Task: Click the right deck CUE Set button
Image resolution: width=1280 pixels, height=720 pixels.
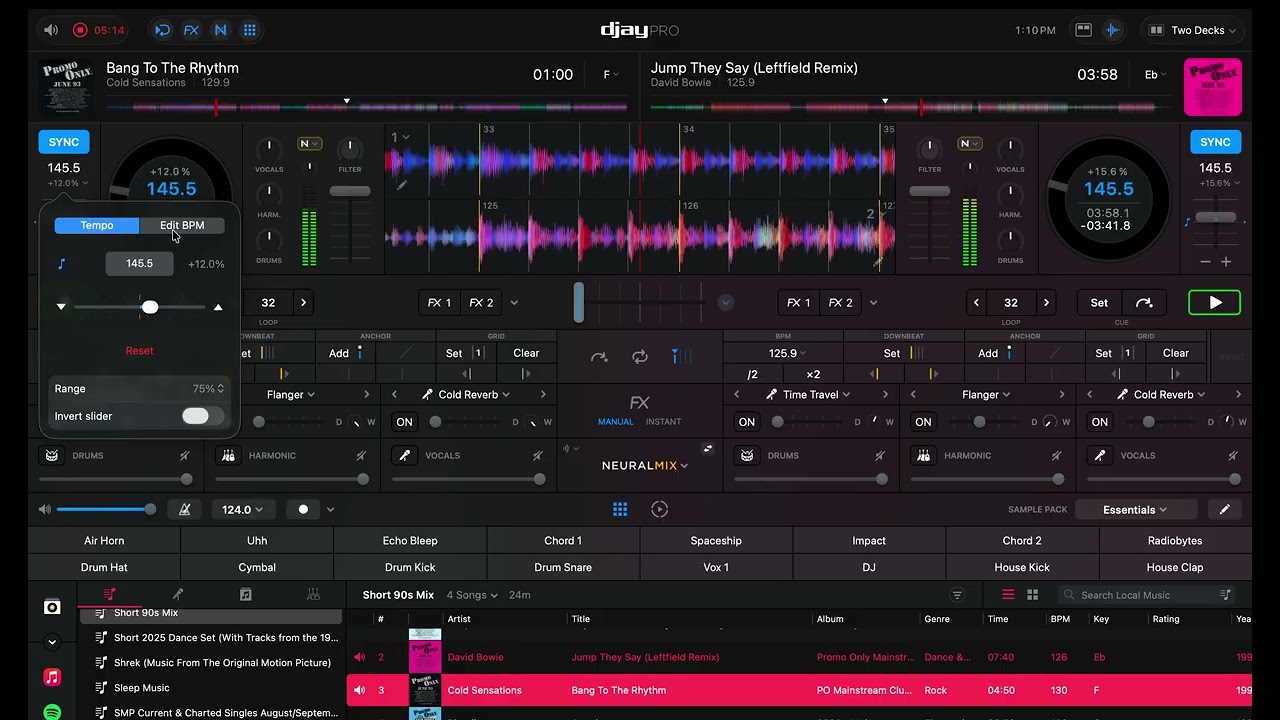Action: pyautogui.click(x=1099, y=303)
